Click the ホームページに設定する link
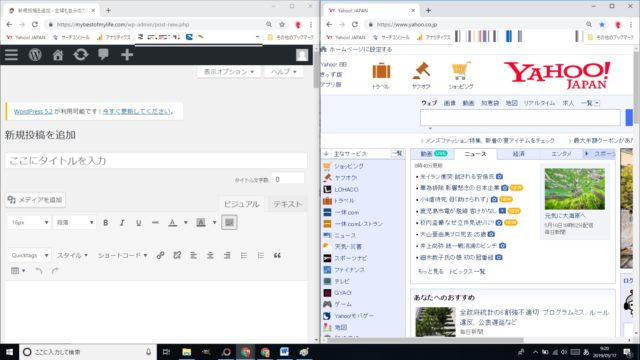This screenshot has height=360, width=640. [361, 49]
